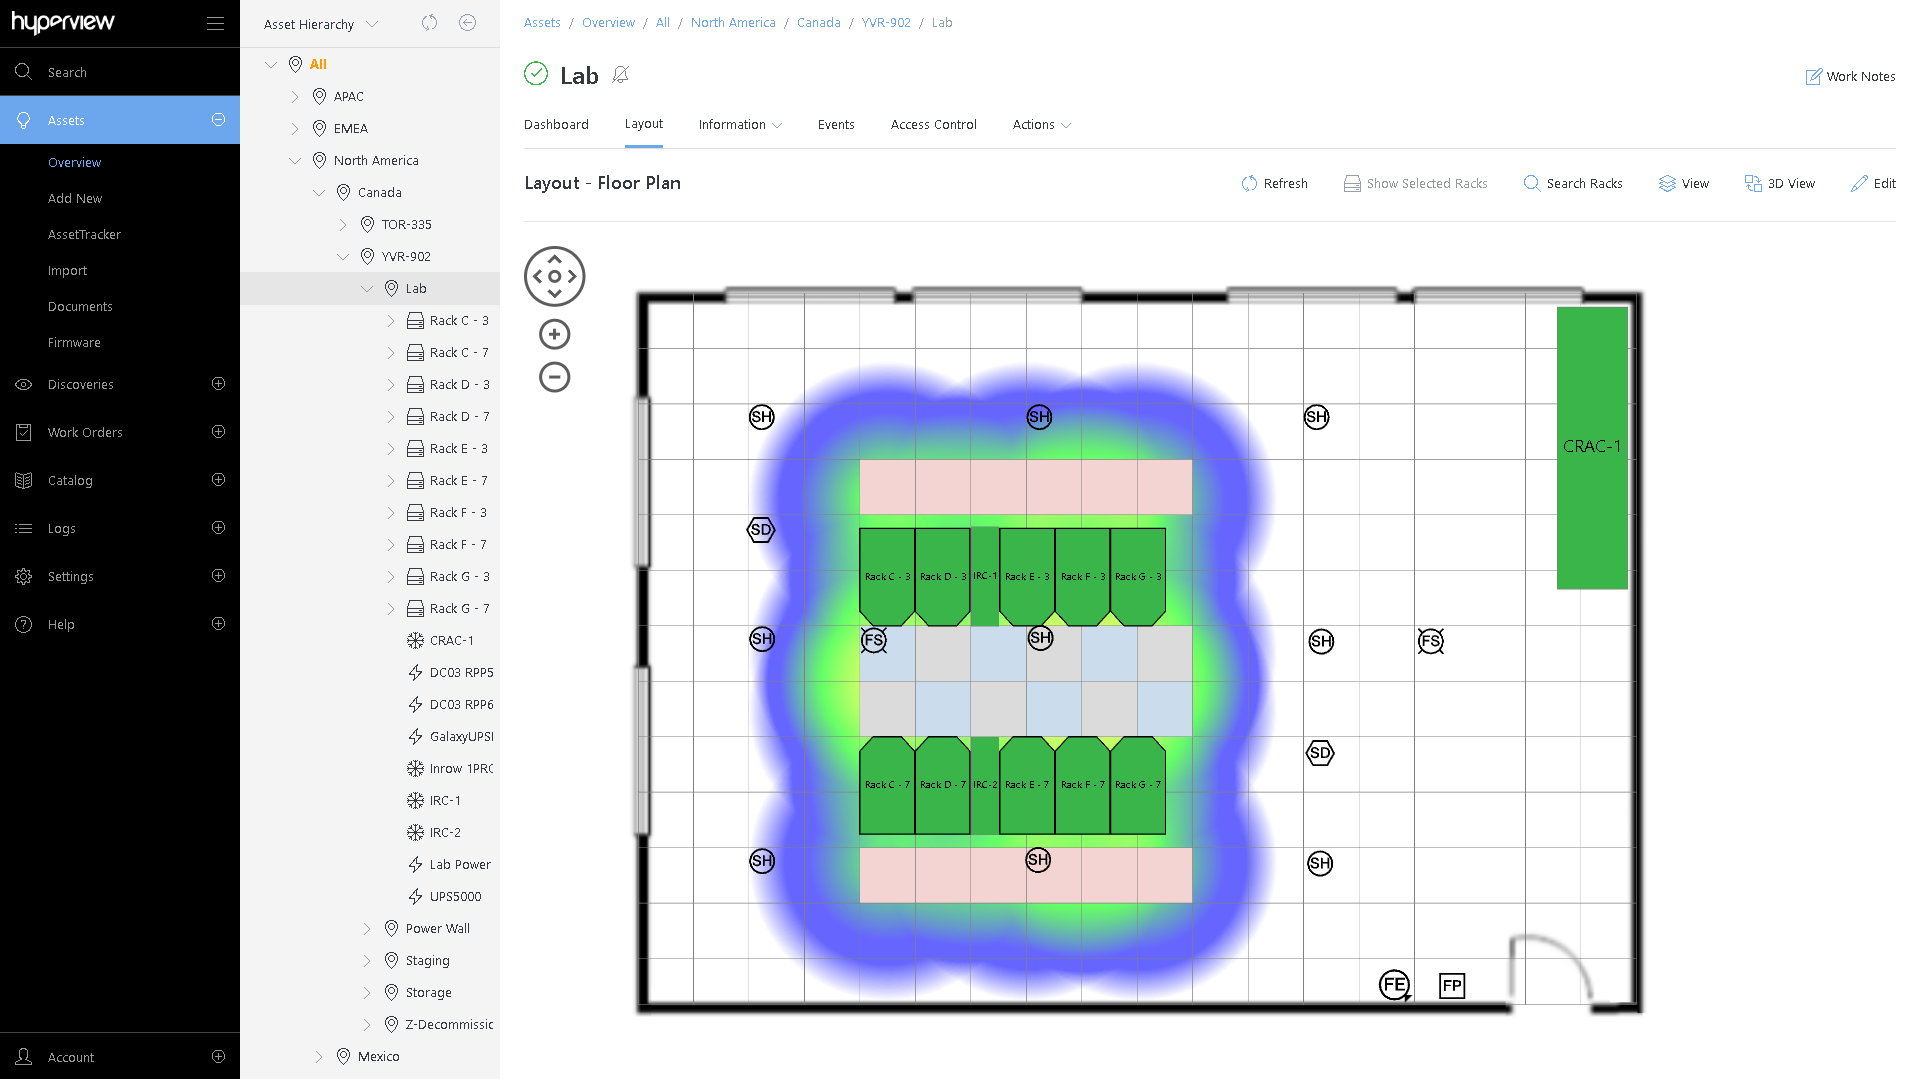Screen dimensions: 1919x1079
Task: Collapse the Assets menu section
Action: coord(218,120)
